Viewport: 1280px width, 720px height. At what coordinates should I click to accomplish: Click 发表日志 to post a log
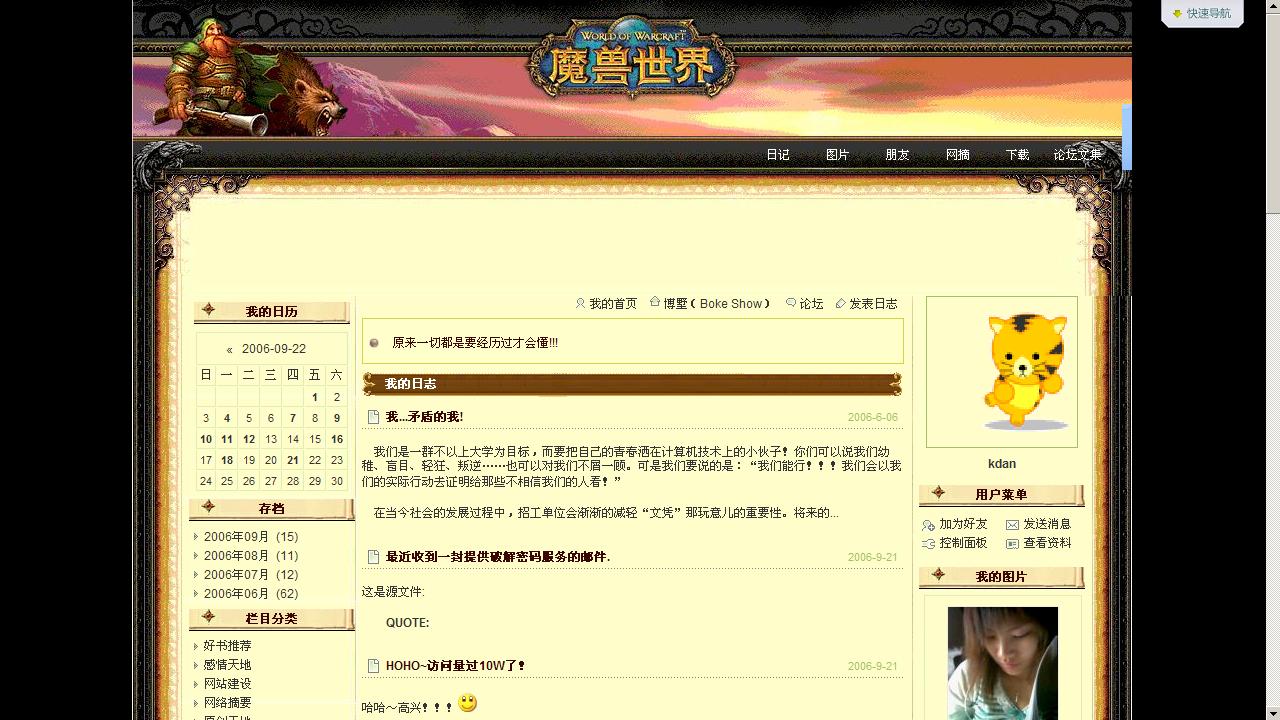coord(874,304)
